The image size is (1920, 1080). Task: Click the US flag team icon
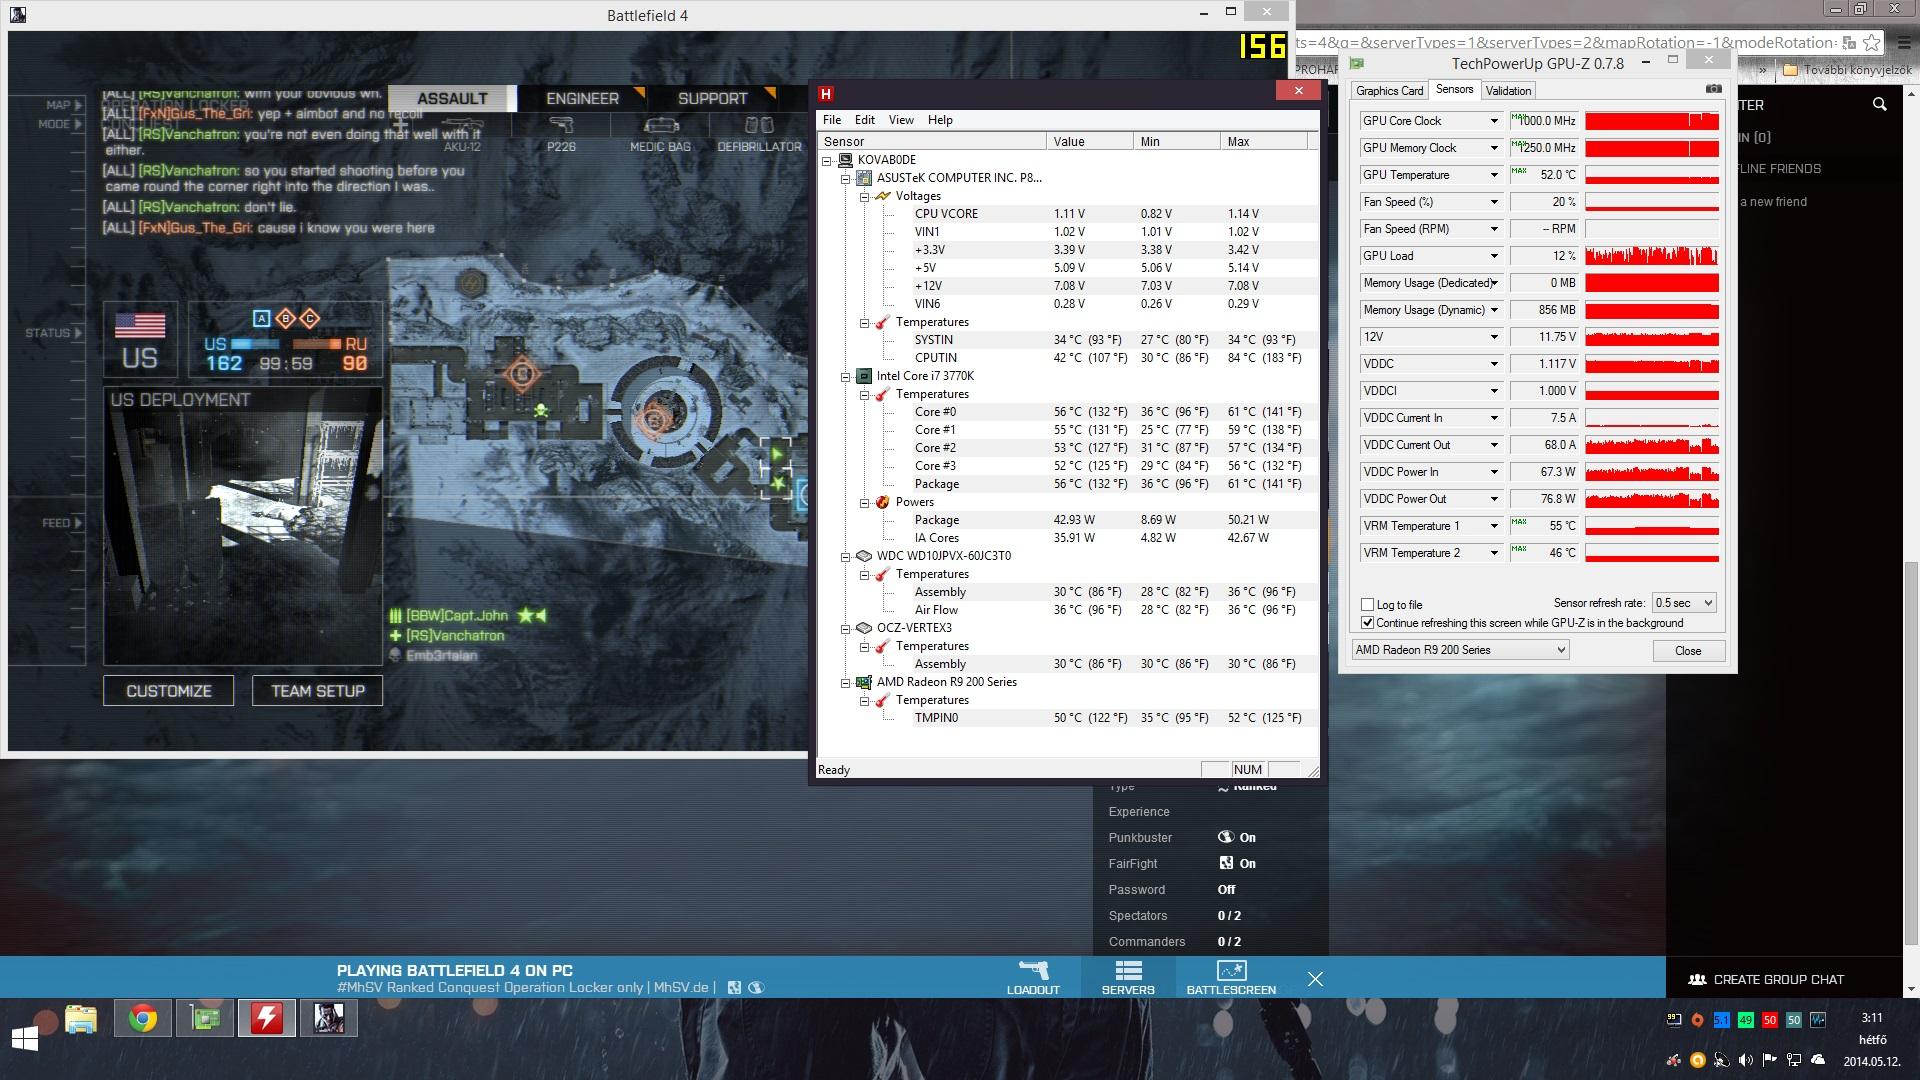tap(140, 325)
